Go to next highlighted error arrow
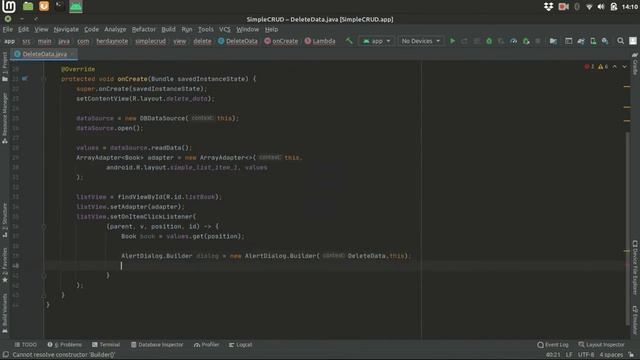 tap(624, 67)
